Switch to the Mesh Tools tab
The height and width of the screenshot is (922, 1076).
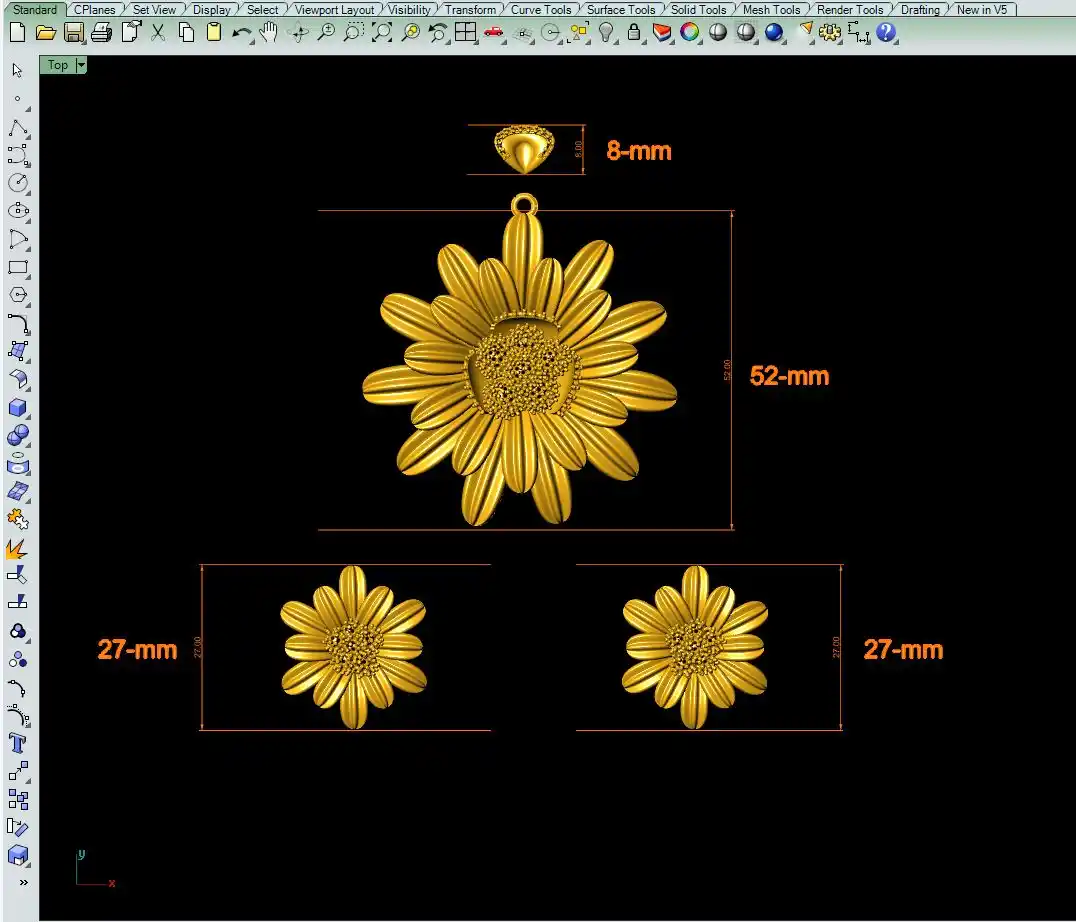(x=771, y=10)
